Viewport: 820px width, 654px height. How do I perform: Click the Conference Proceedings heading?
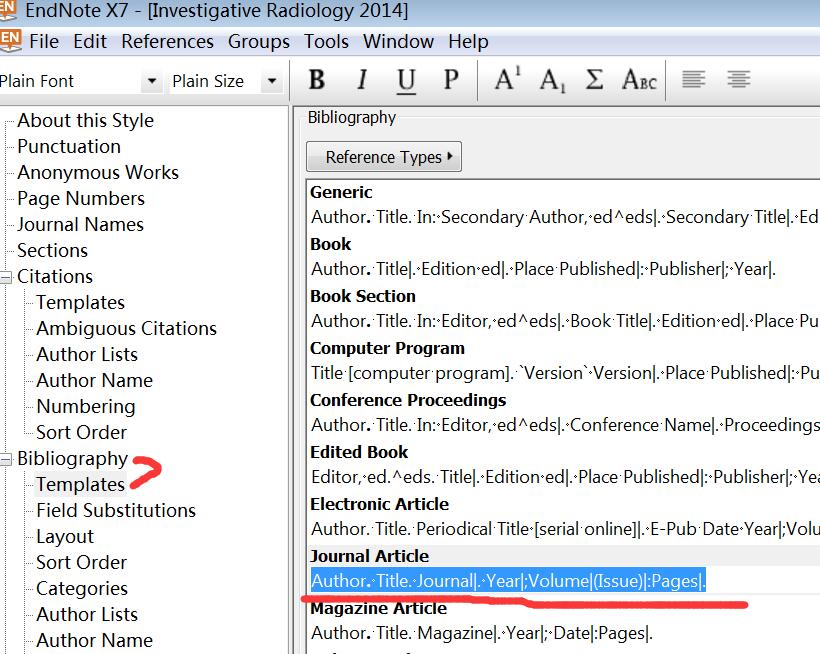[408, 400]
